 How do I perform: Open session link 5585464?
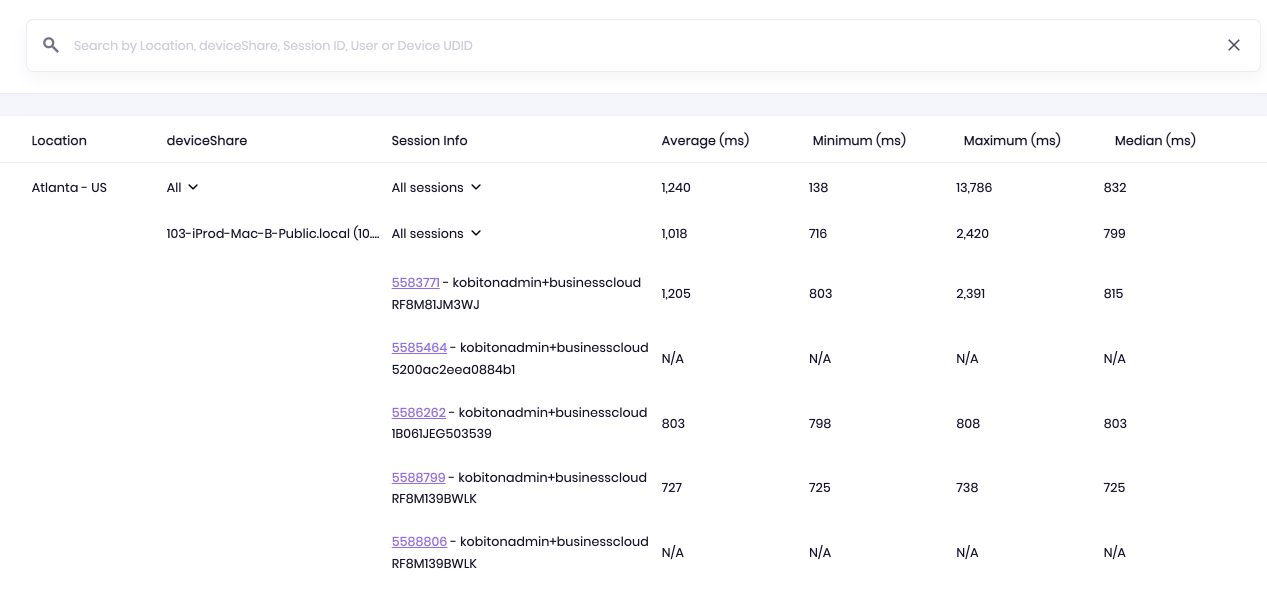(x=419, y=348)
